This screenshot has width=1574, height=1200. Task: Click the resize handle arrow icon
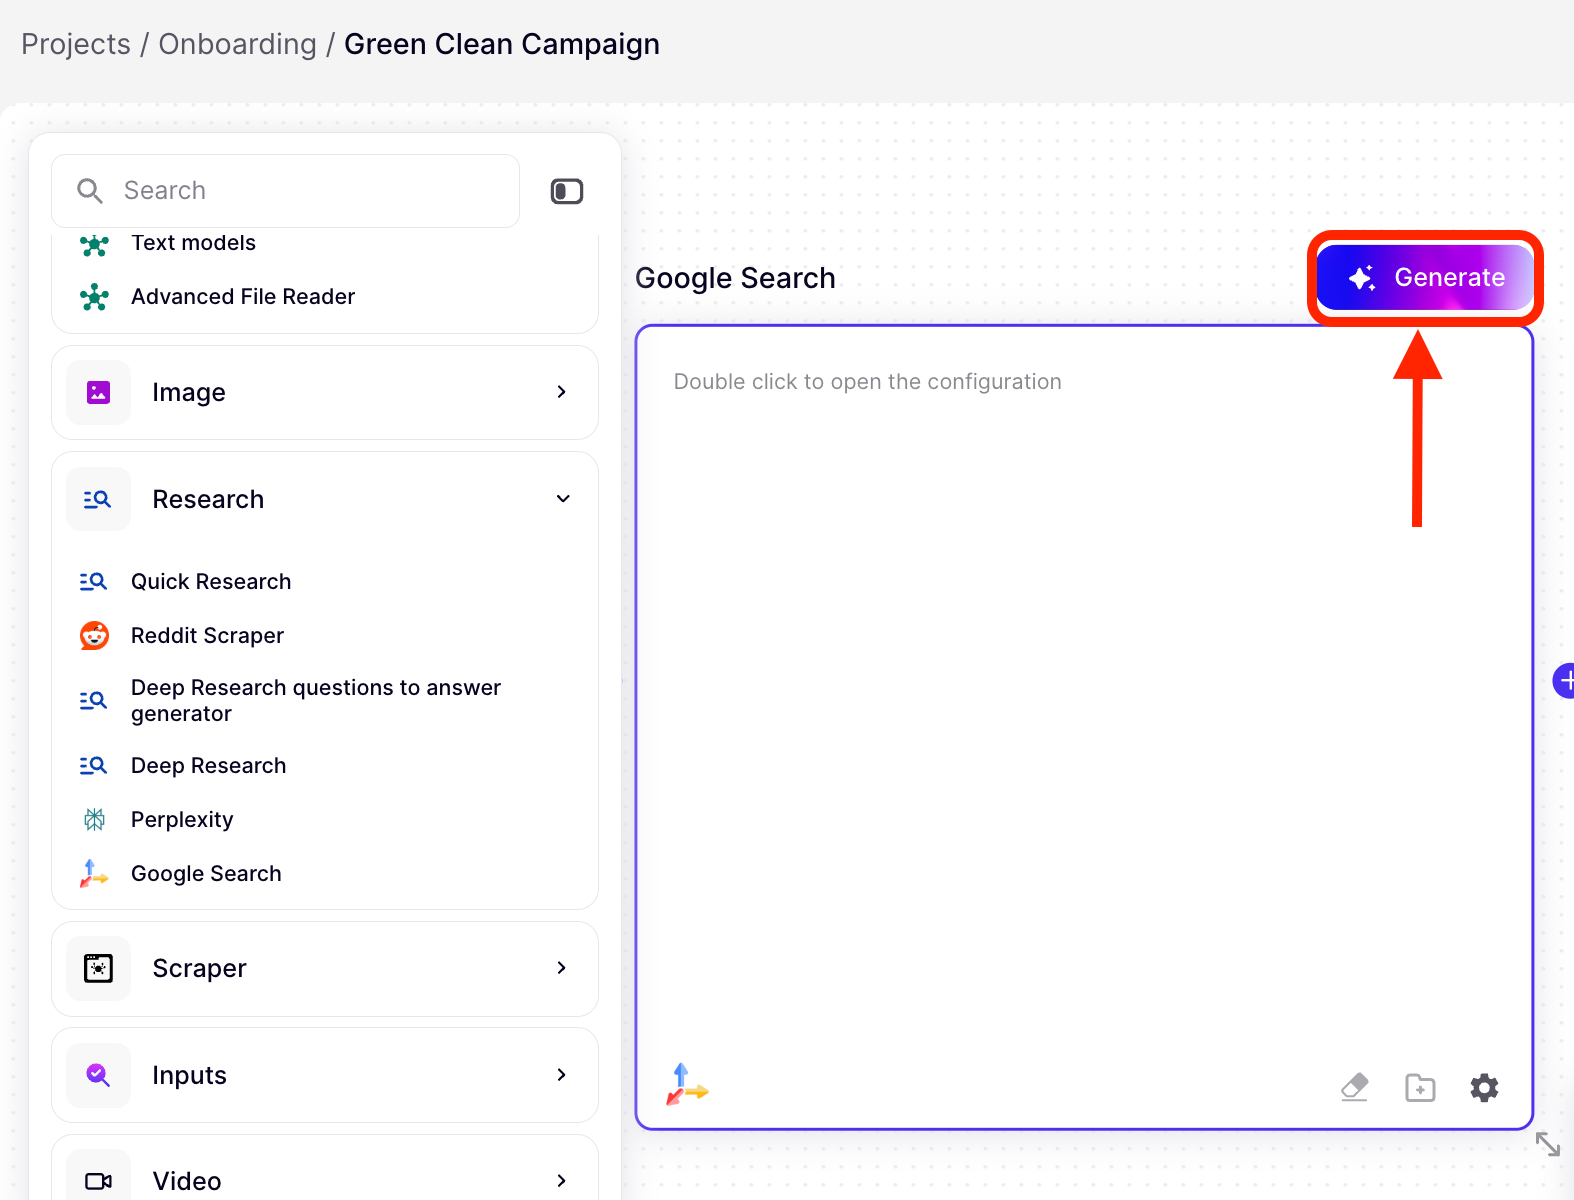point(1548,1144)
